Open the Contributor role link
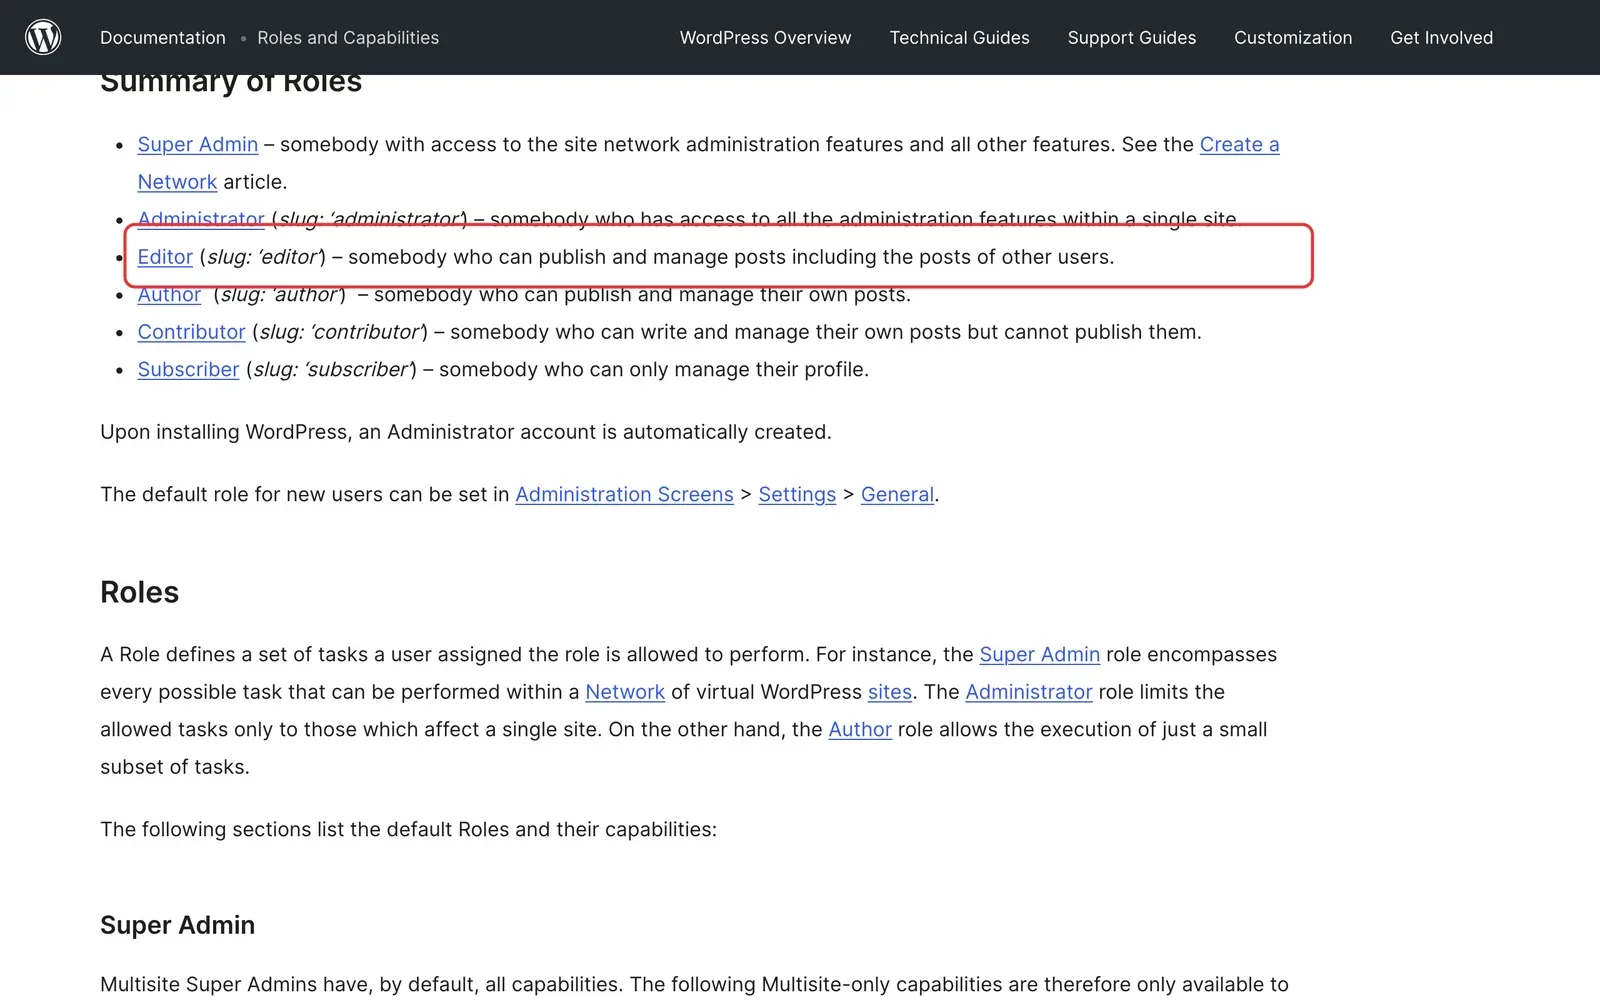 tap(191, 332)
